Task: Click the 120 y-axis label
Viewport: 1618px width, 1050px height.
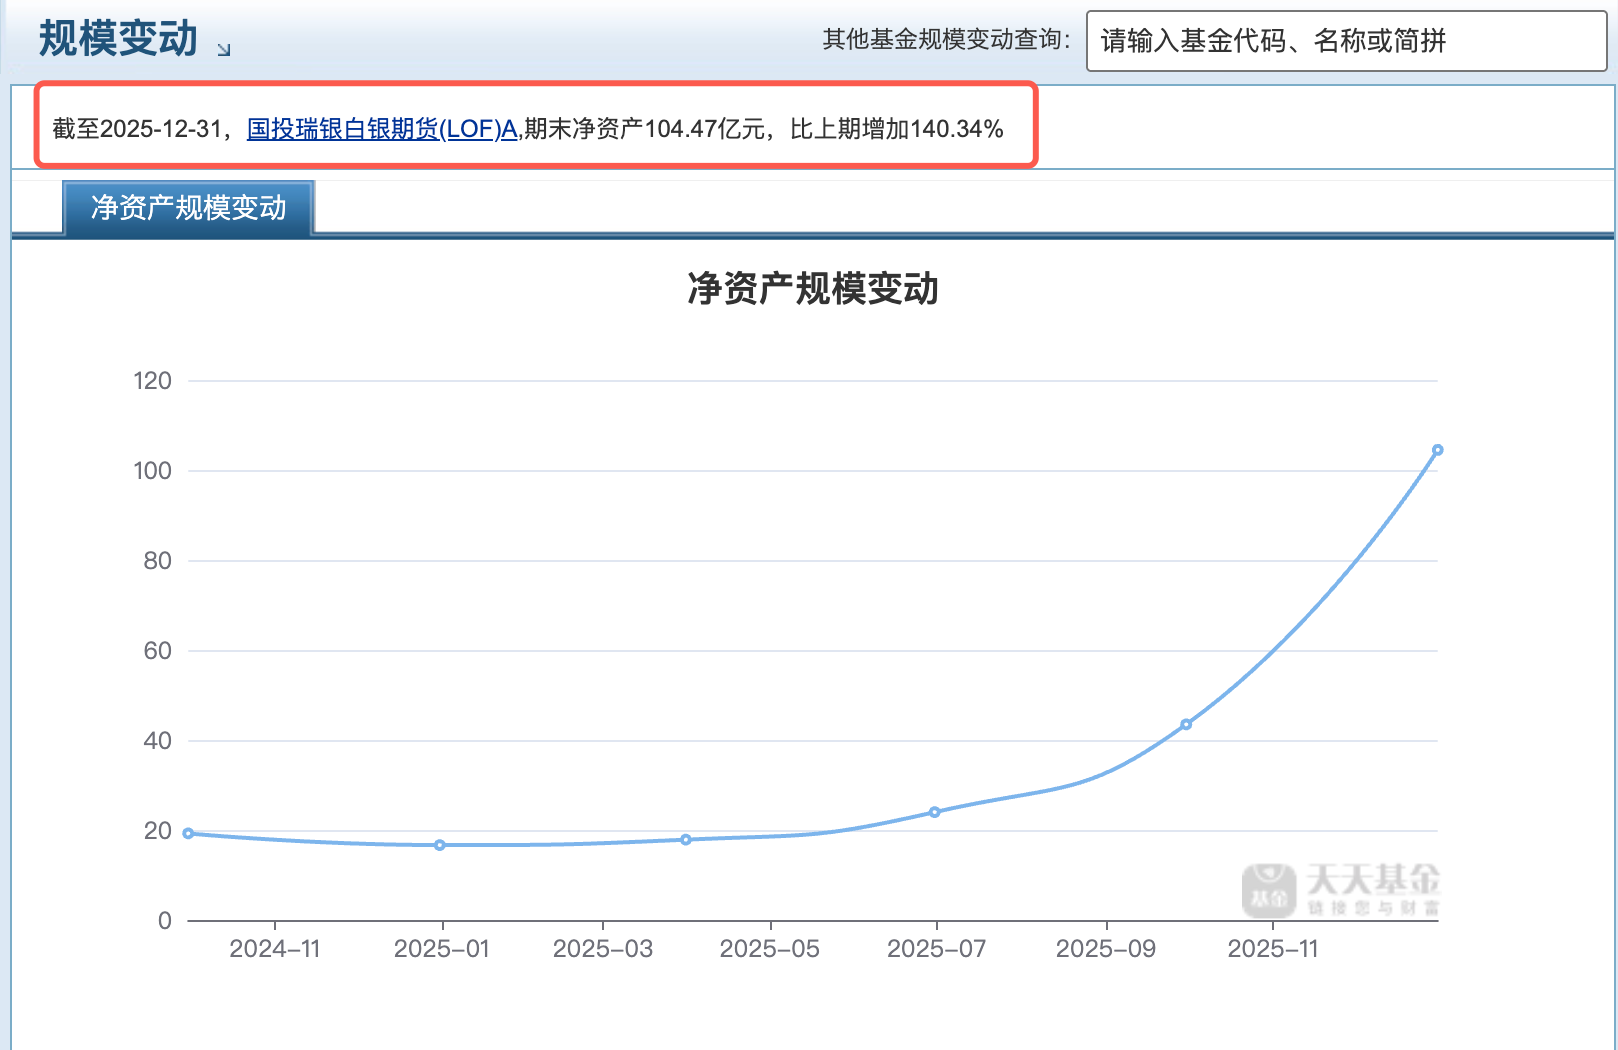Action: (x=153, y=381)
